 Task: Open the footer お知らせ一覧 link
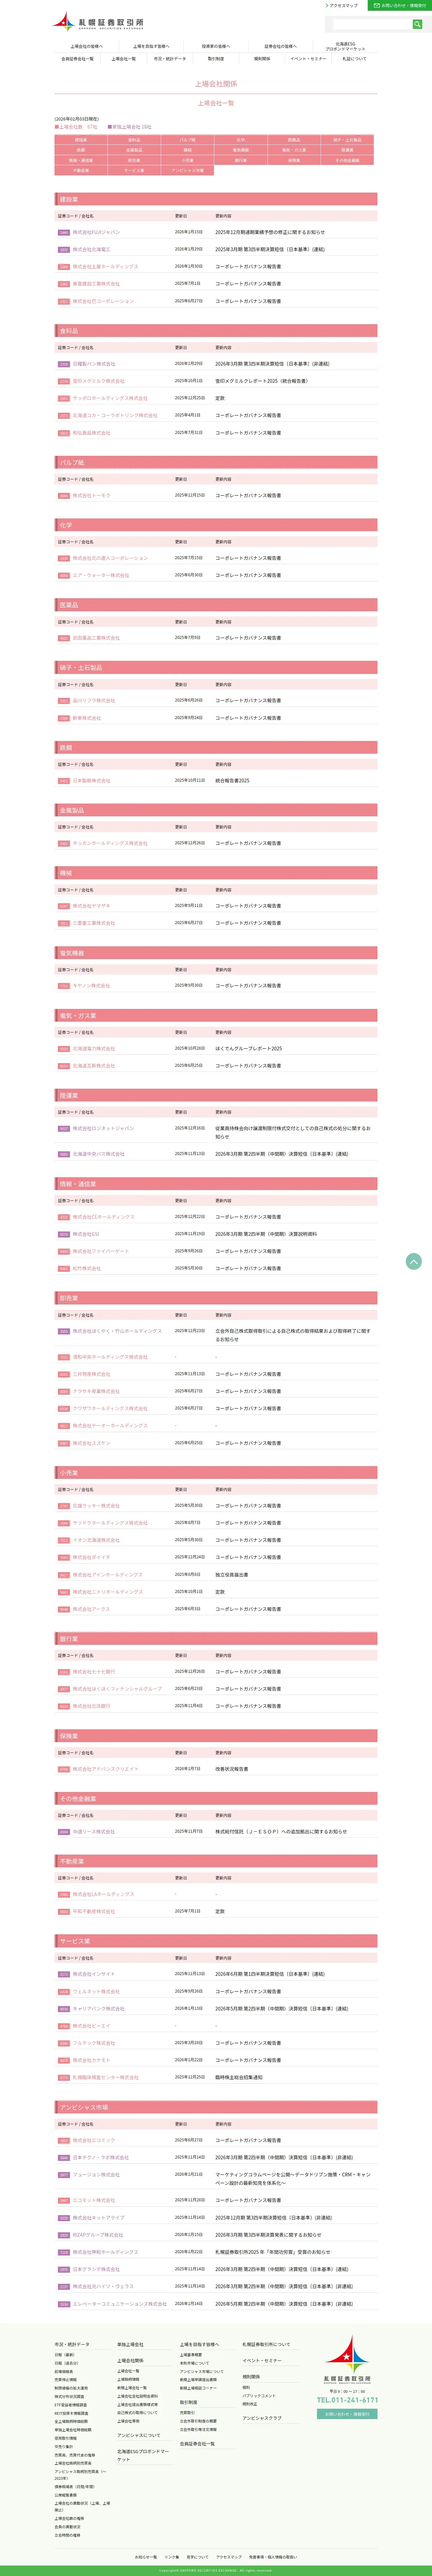(146, 2557)
